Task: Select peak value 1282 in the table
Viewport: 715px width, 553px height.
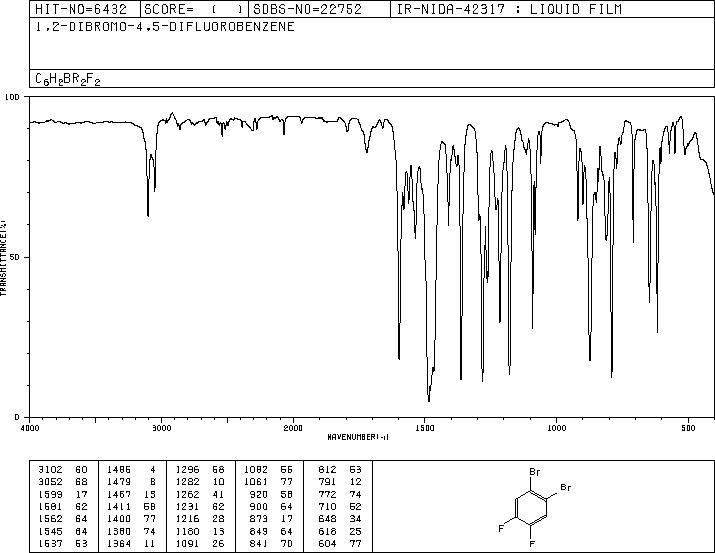Action: click(x=187, y=482)
